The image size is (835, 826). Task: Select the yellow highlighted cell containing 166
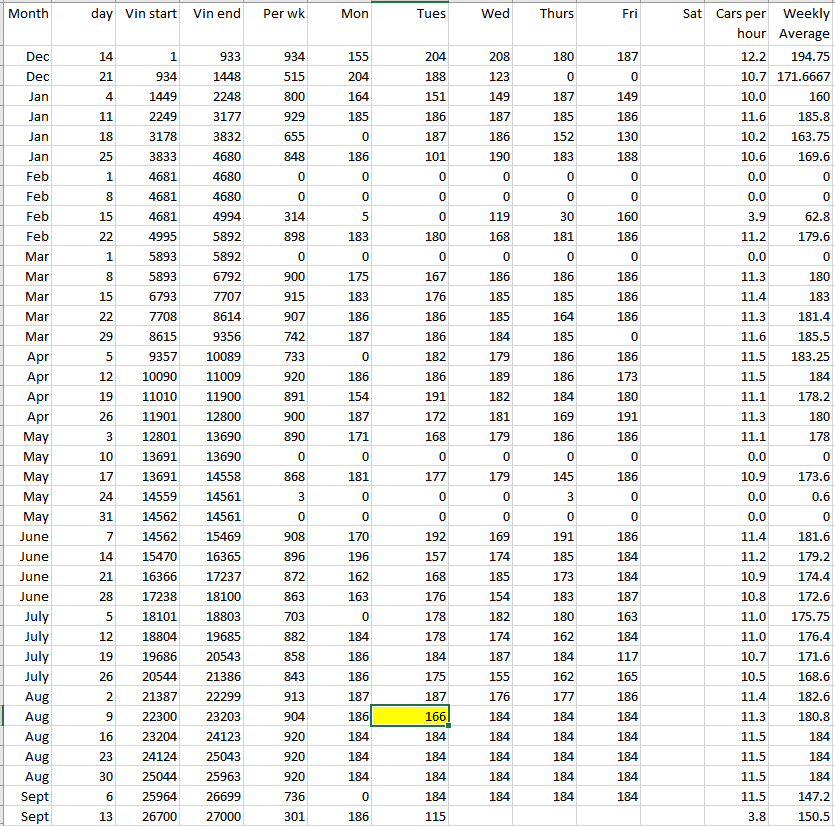[x=410, y=716]
